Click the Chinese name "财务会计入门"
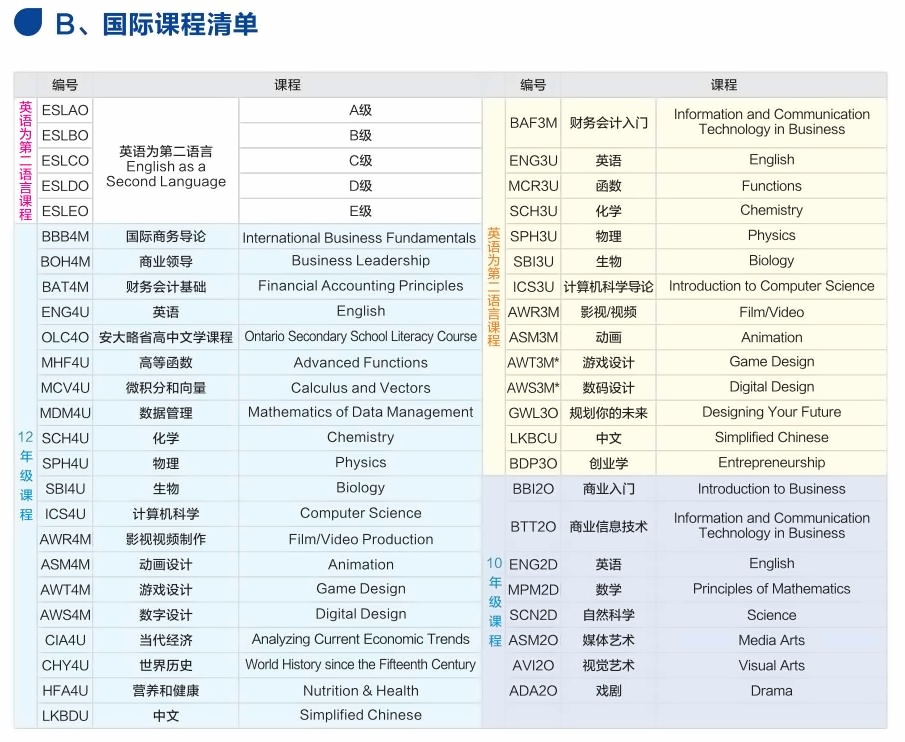 click(608, 123)
